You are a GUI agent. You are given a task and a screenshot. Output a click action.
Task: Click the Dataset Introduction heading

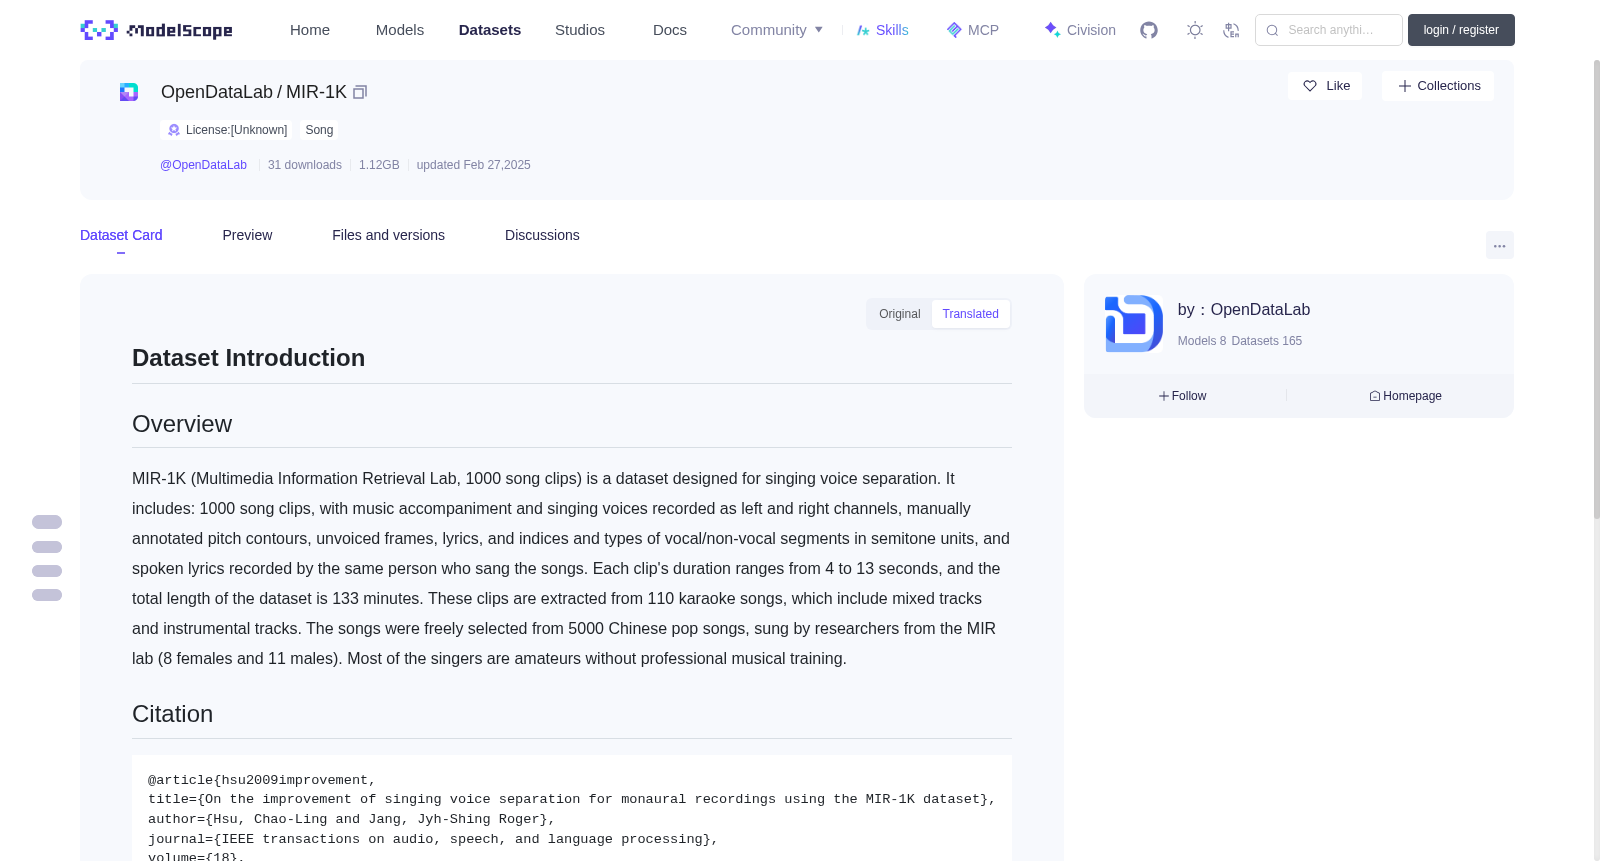249,358
